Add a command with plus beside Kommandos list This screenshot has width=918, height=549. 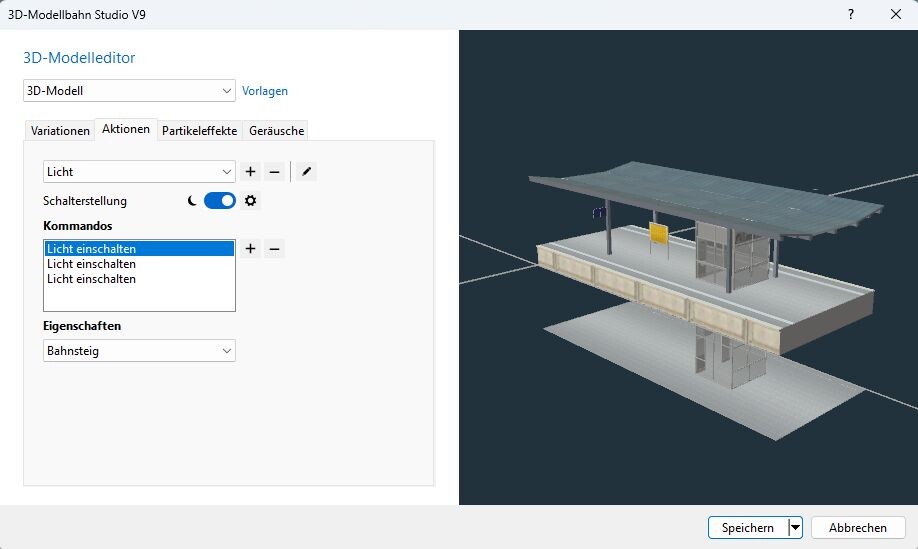coord(250,249)
